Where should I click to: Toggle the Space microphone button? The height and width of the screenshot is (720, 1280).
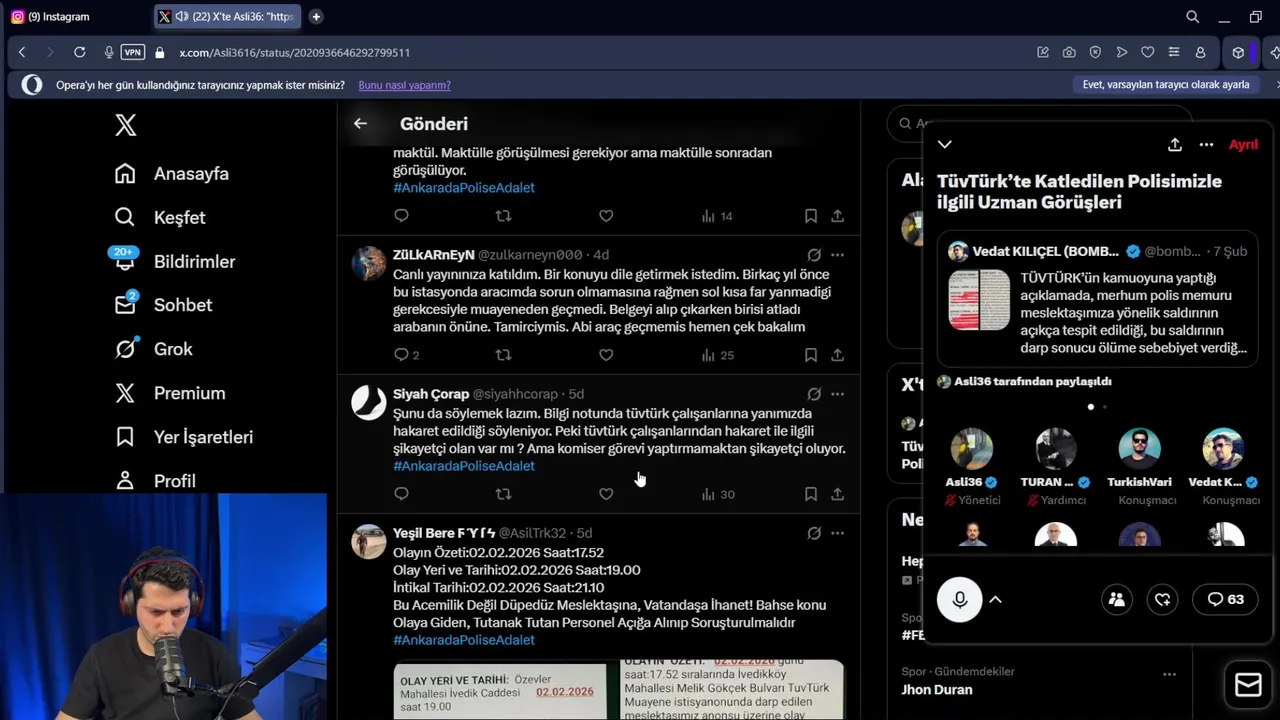point(959,599)
